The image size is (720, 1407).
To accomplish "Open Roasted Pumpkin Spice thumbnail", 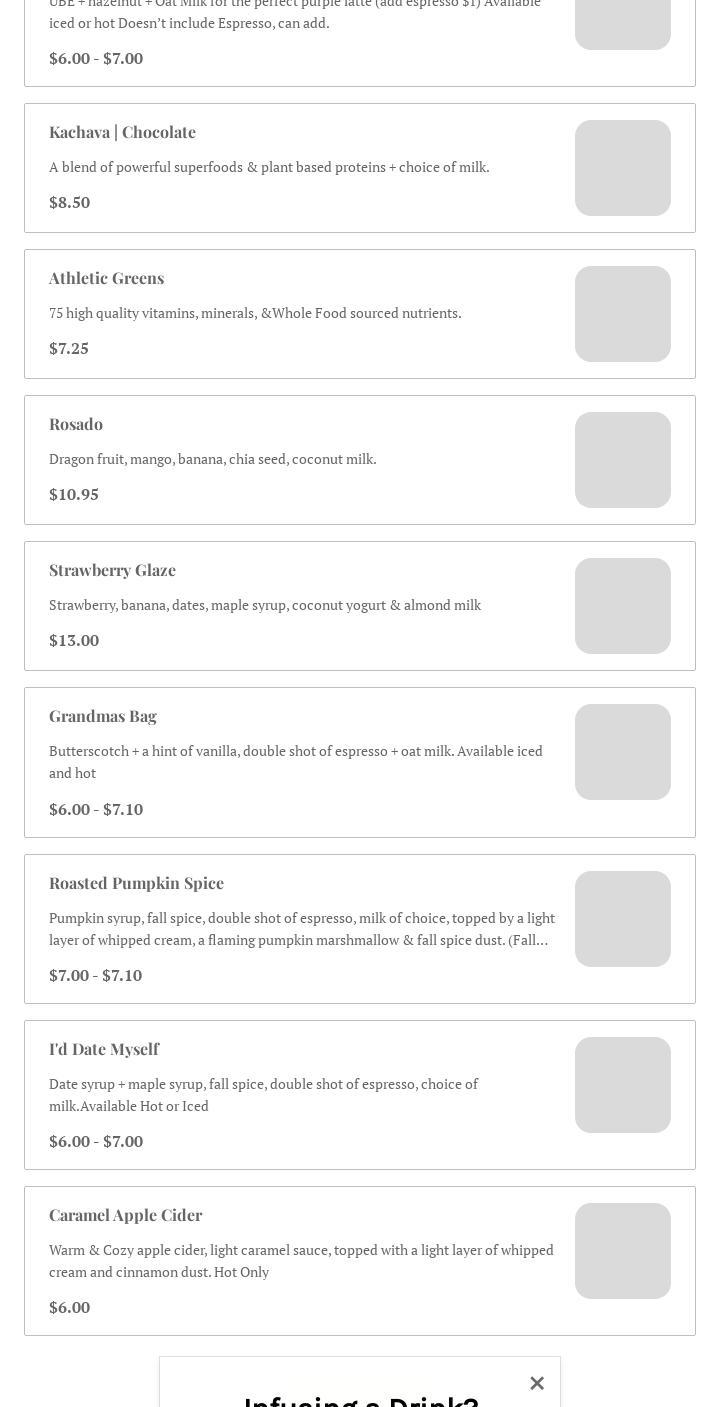I will (622, 919).
